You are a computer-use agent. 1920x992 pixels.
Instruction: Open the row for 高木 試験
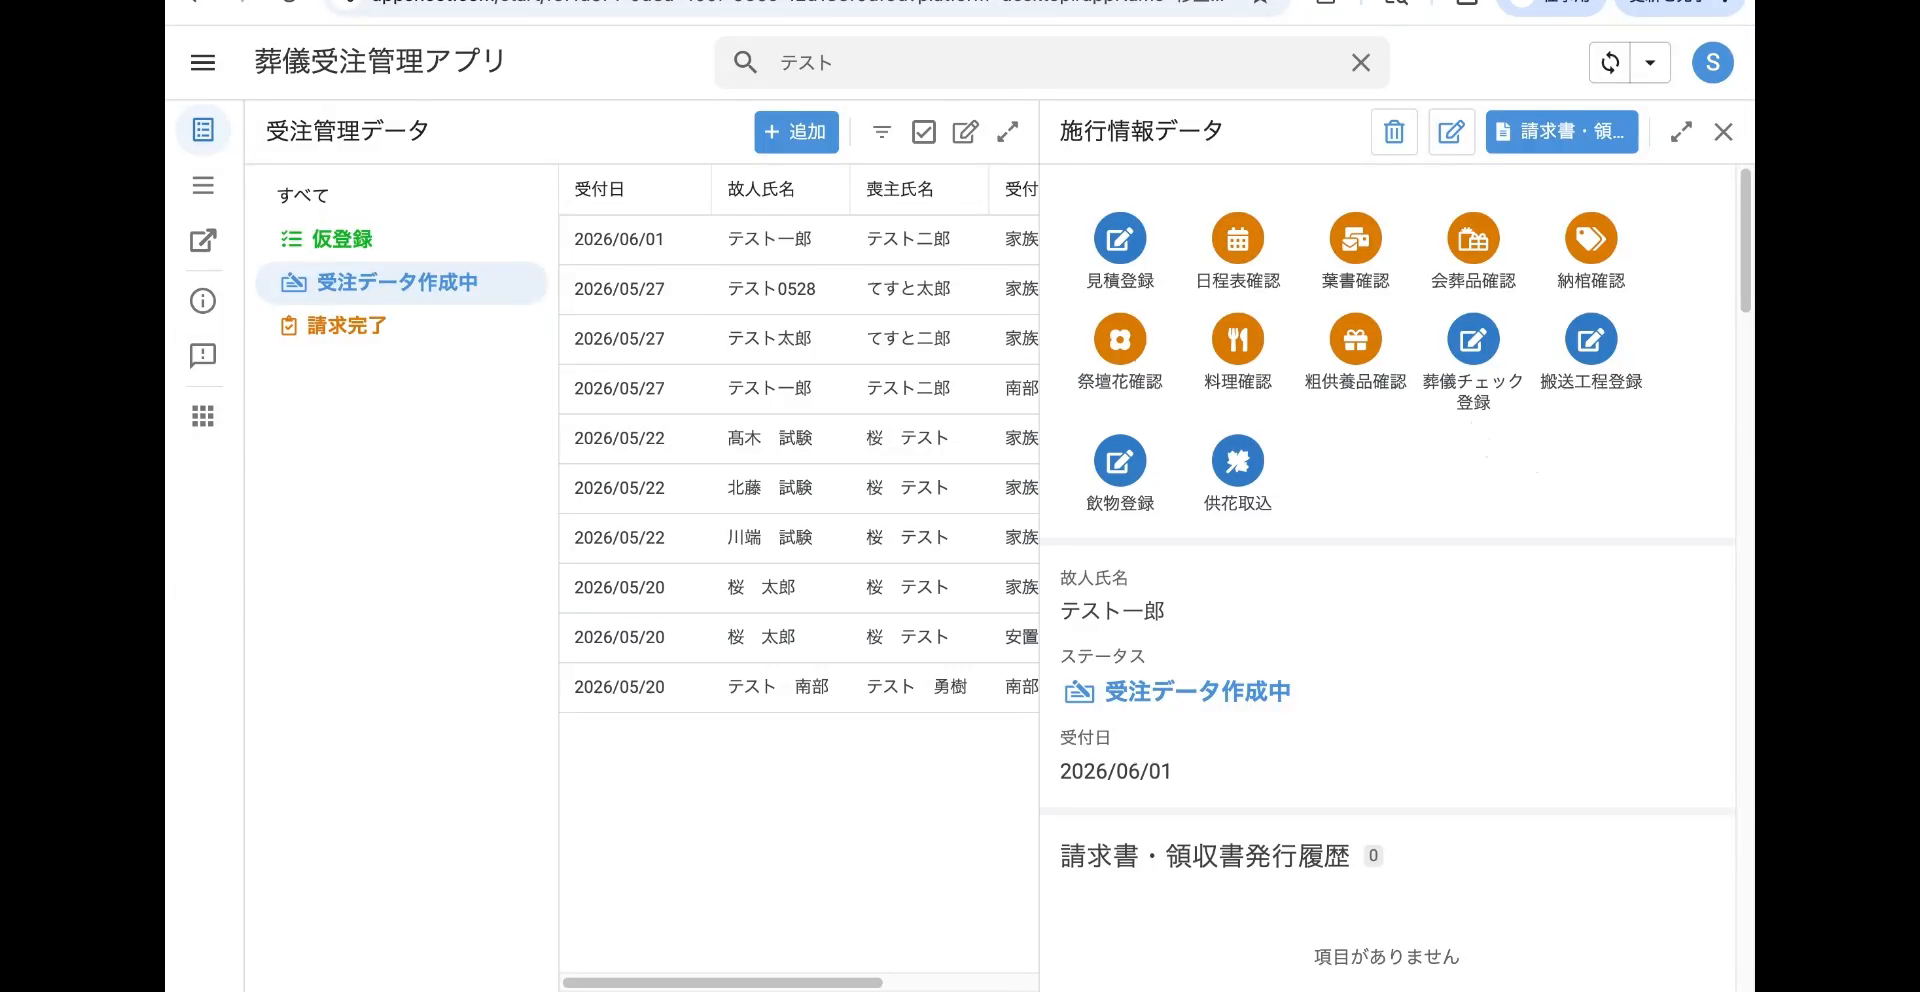point(799,438)
